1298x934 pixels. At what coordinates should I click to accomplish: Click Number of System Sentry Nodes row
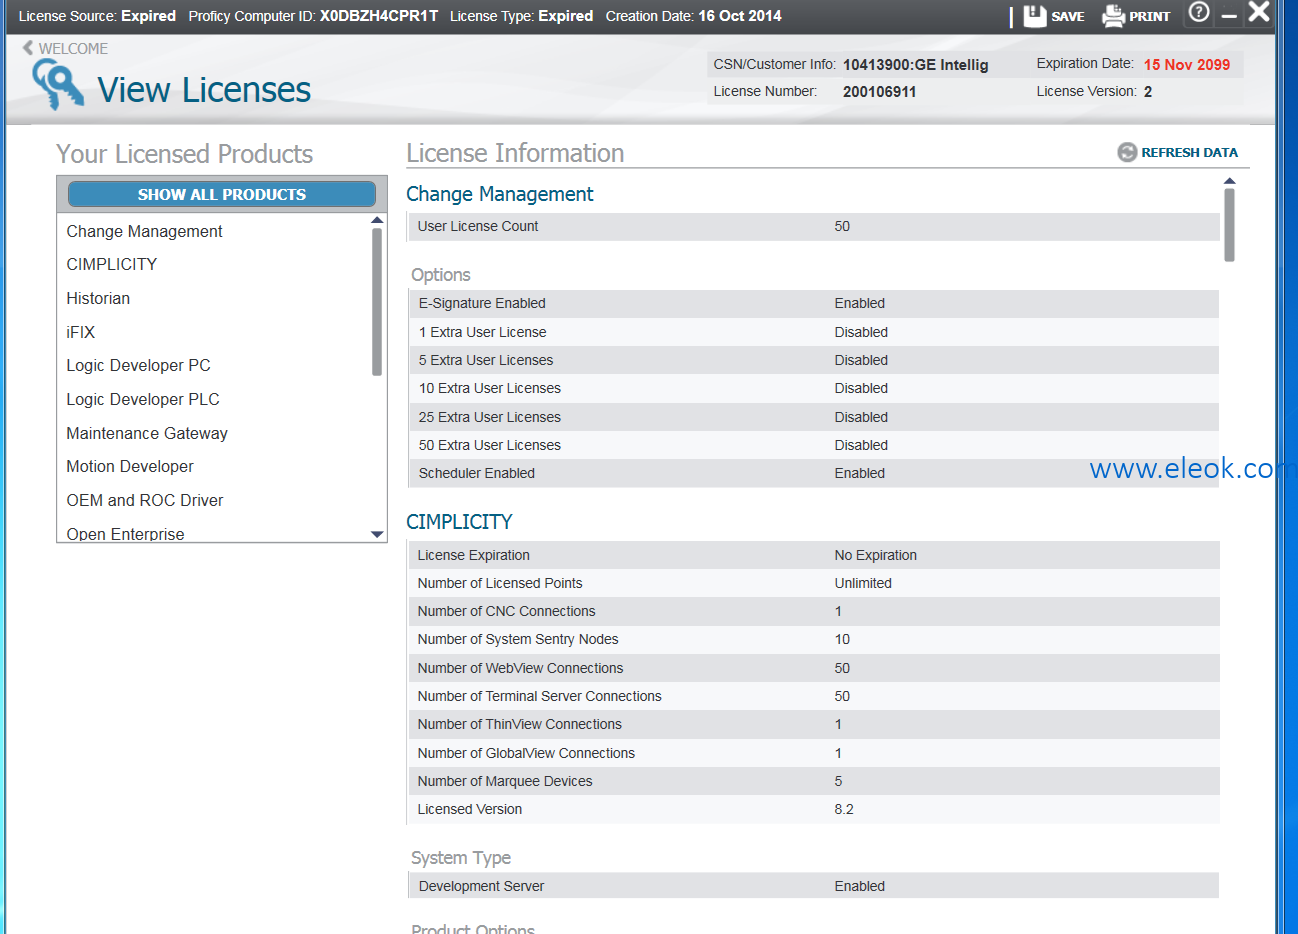tap(813, 639)
